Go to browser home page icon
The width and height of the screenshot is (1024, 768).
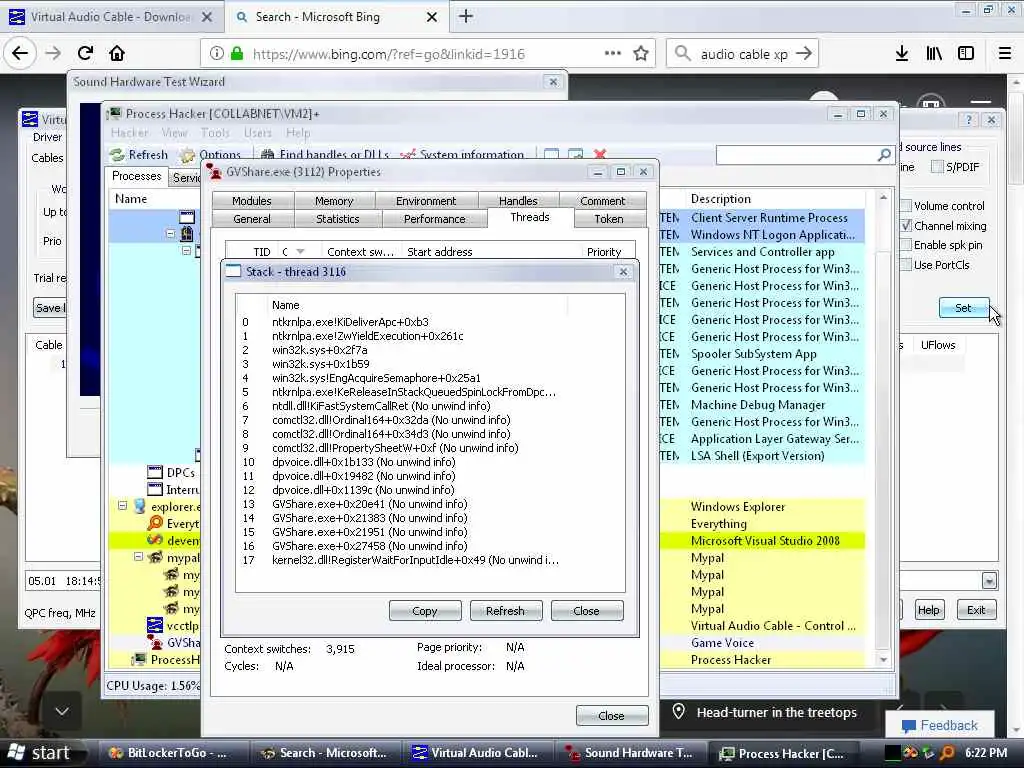117,54
